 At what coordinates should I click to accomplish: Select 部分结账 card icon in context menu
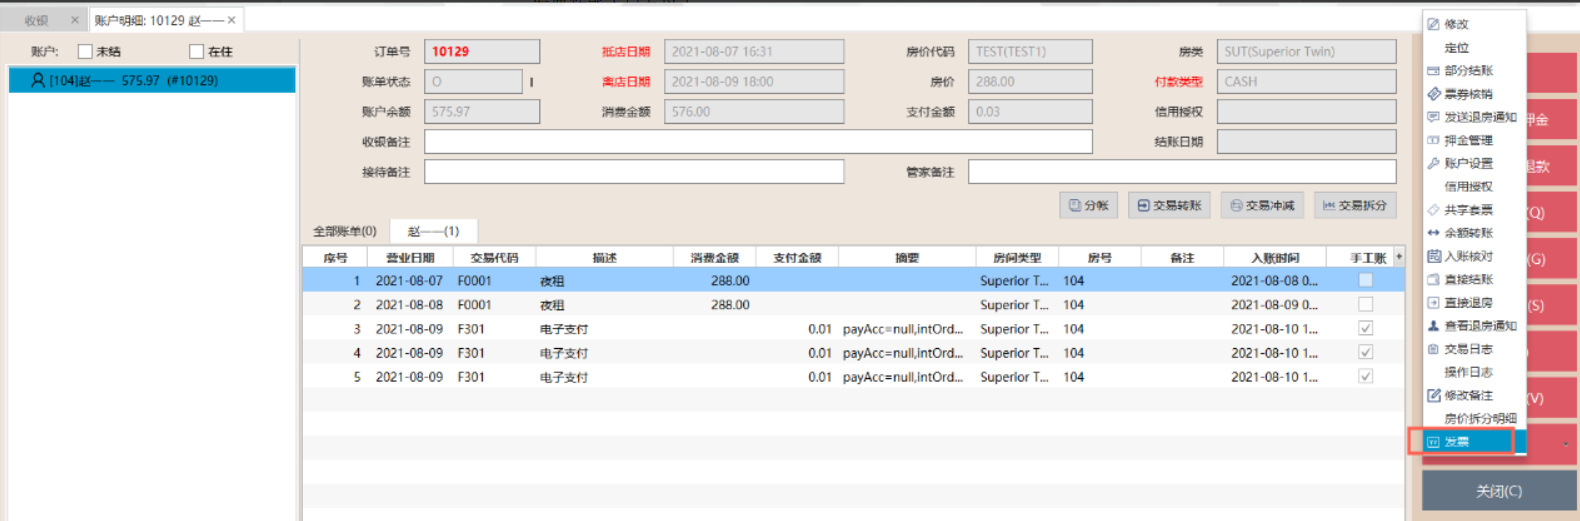click(x=1433, y=71)
